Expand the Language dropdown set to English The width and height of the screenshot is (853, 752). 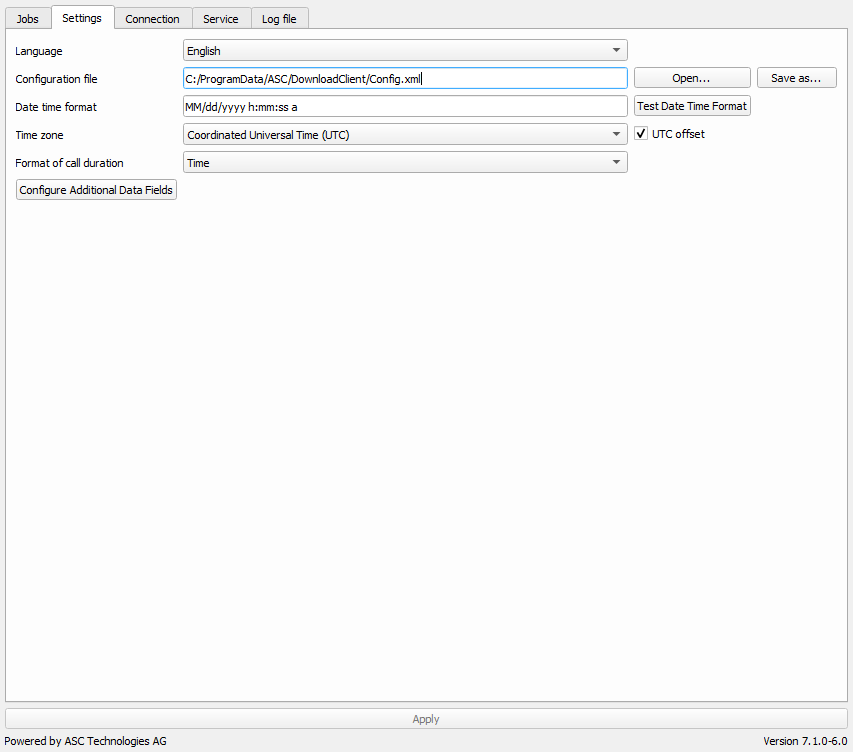pos(405,51)
